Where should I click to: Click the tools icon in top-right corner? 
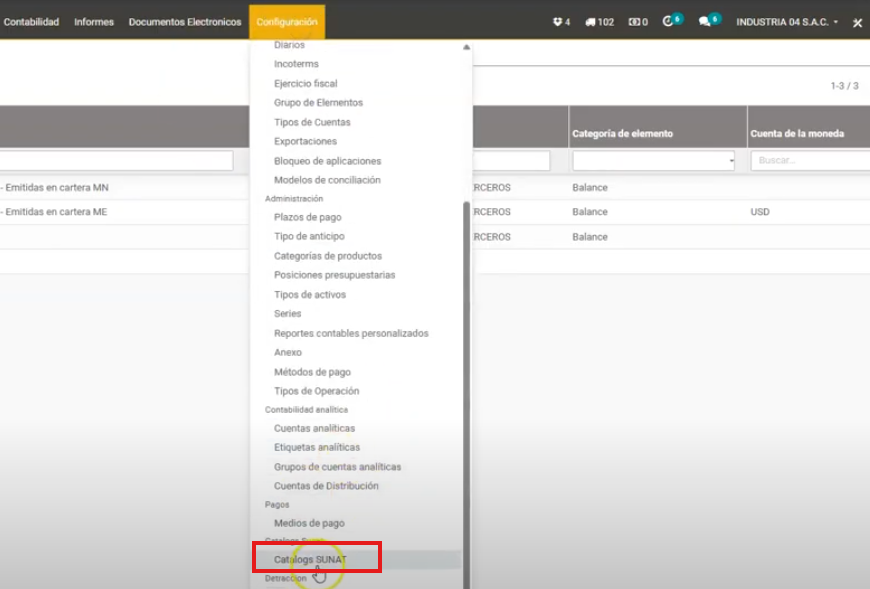tap(857, 22)
